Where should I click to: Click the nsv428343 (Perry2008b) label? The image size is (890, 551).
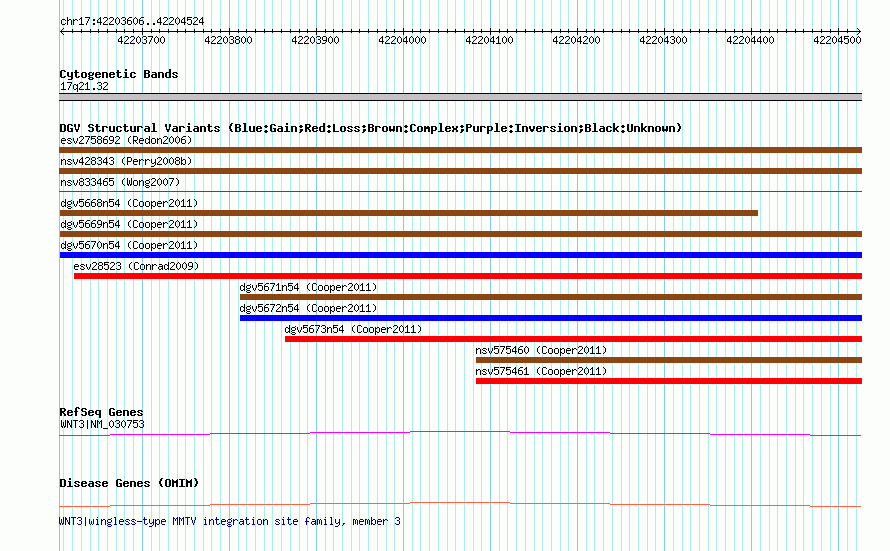pos(126,161)
